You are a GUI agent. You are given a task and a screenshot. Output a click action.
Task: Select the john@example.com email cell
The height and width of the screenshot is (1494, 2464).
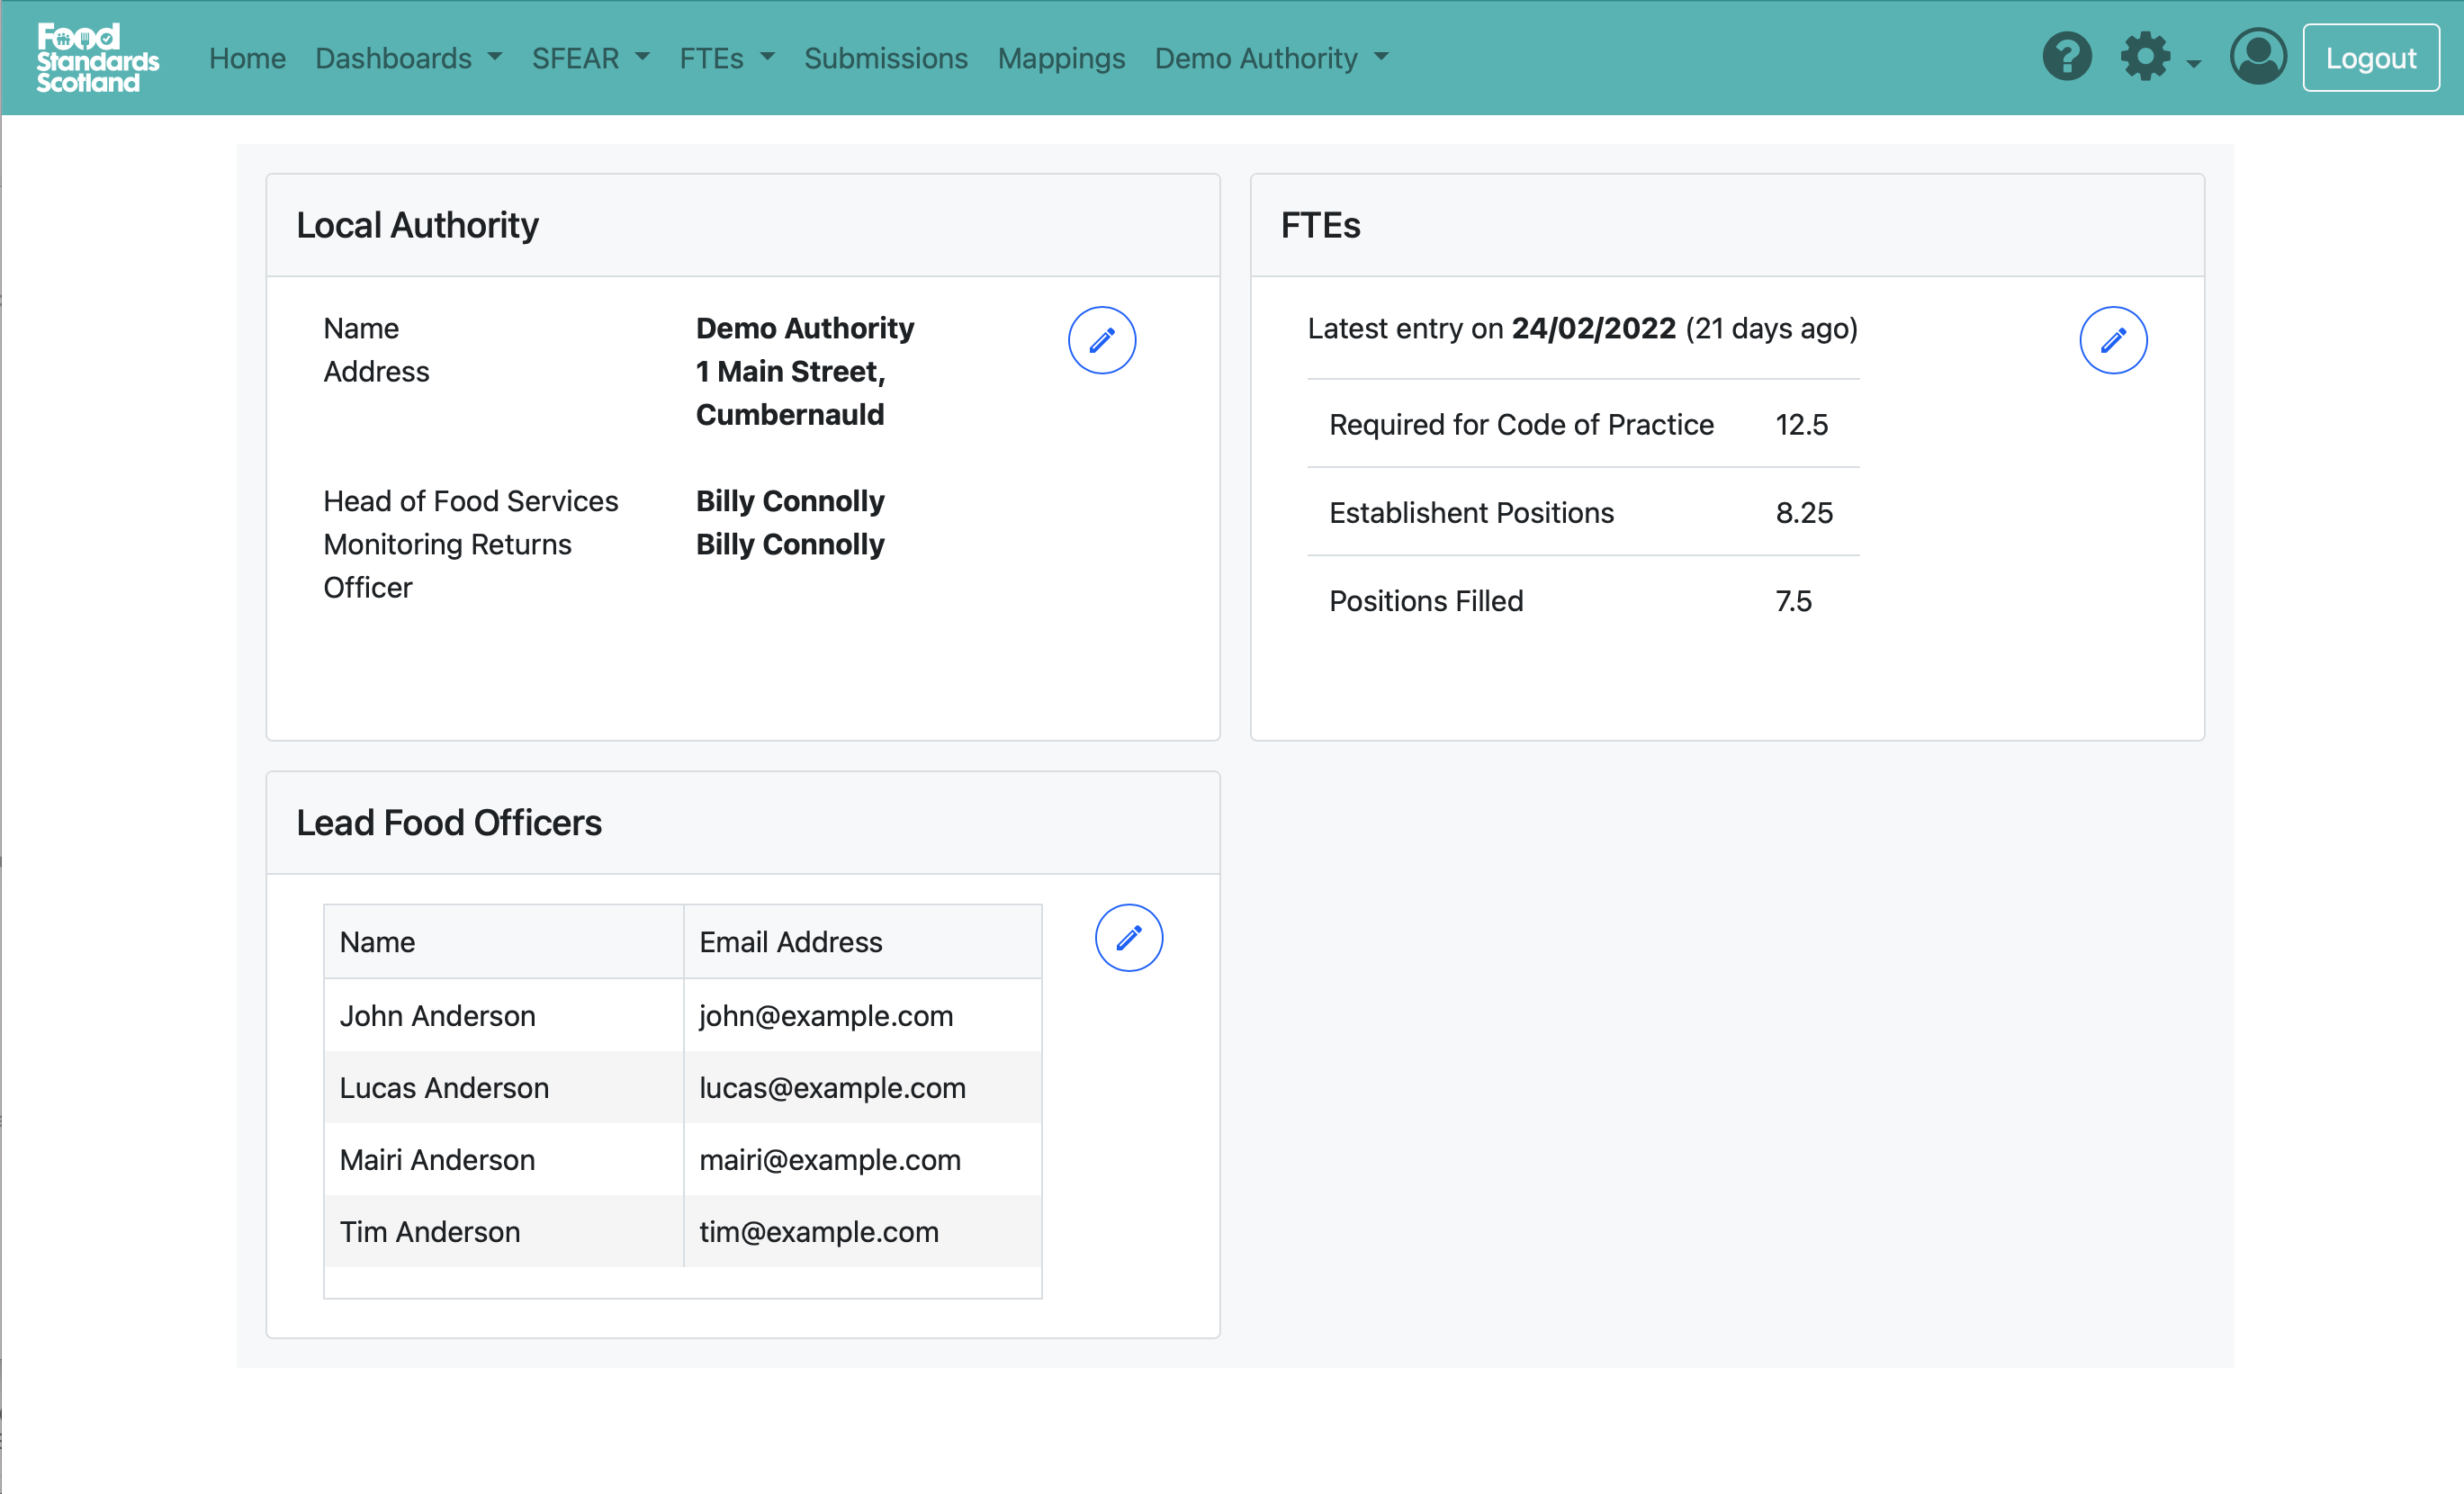pyautogui.click(x=863, y=1015)
